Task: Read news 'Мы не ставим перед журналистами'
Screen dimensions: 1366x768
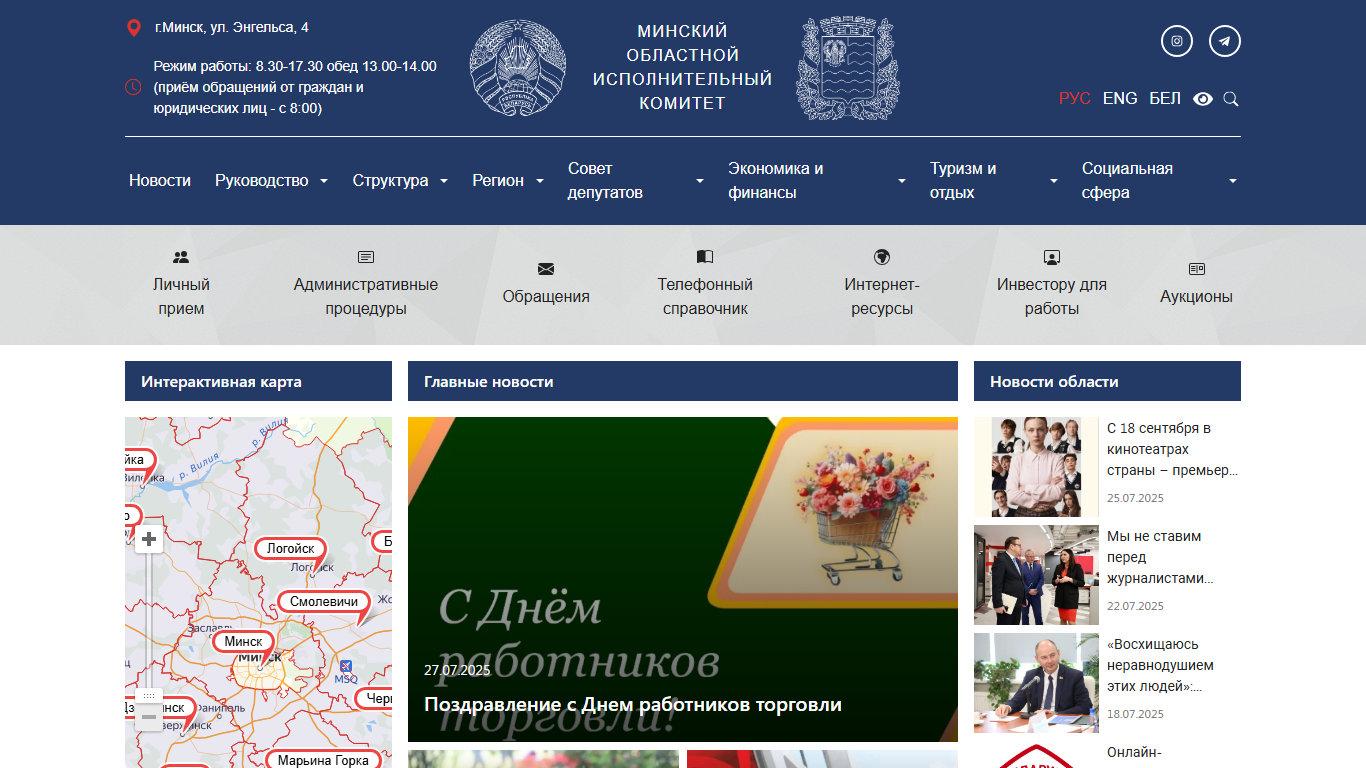Action: (x=1161, y=557)
